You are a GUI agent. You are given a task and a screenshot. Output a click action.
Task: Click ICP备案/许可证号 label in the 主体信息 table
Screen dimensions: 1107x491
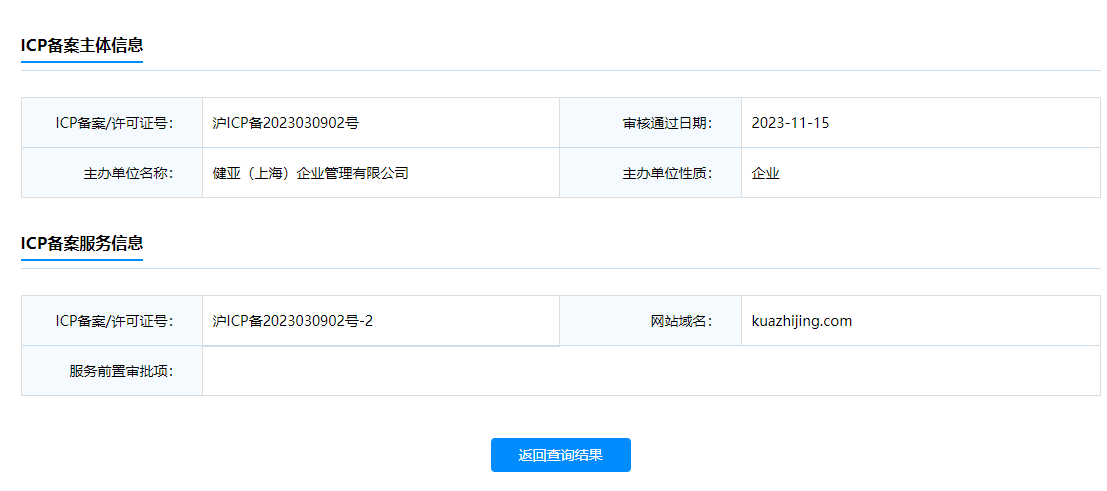(x=112, y=123)
